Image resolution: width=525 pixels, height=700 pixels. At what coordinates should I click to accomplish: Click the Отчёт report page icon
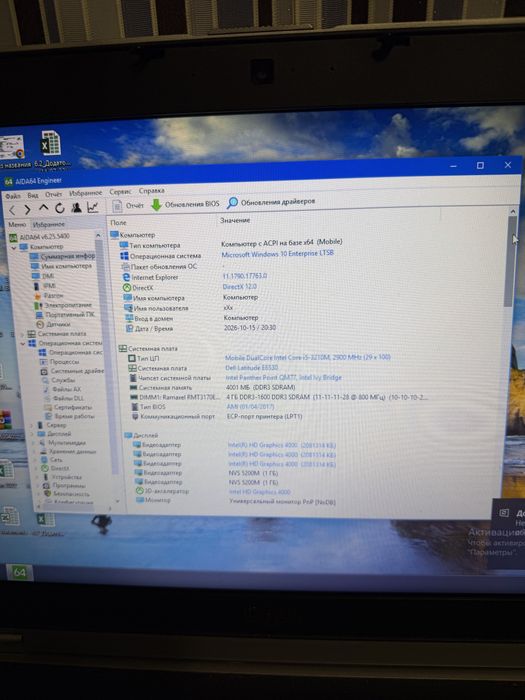click(x=117, y=206)
